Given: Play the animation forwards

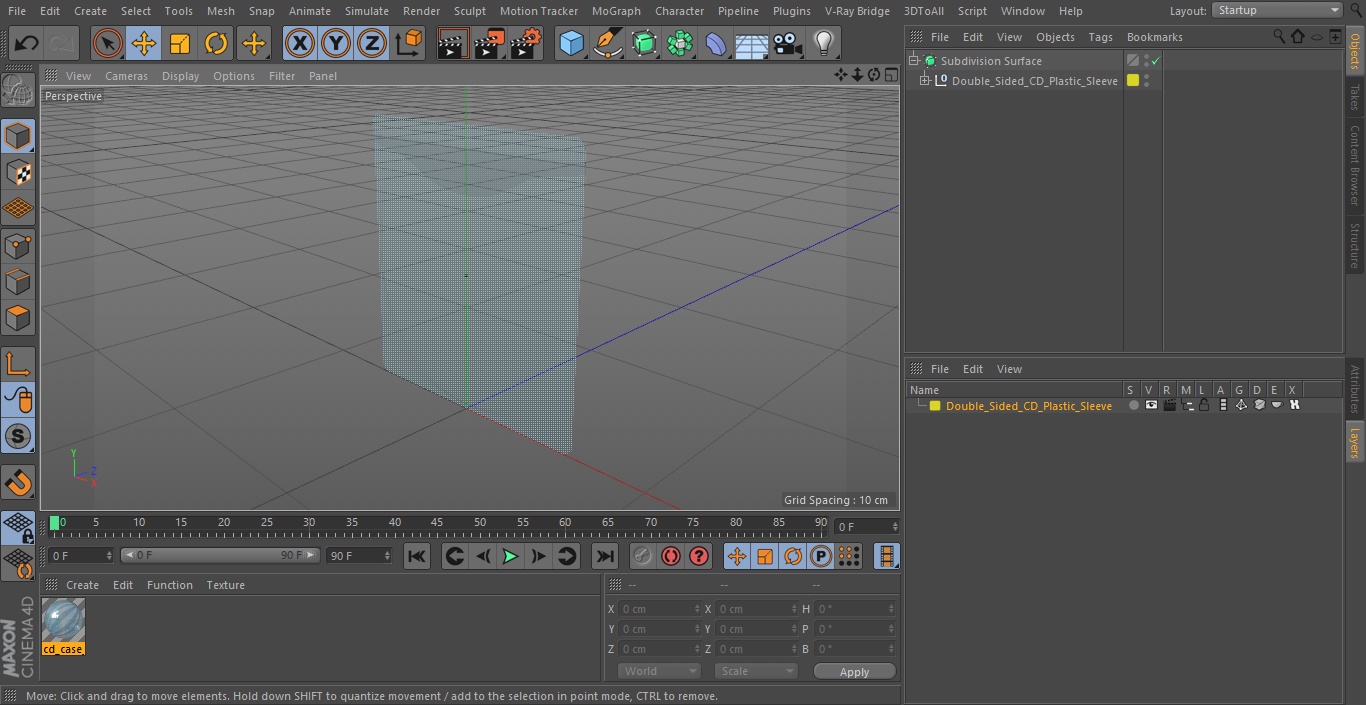Looking at the screenshot, I should pos(510,556).
